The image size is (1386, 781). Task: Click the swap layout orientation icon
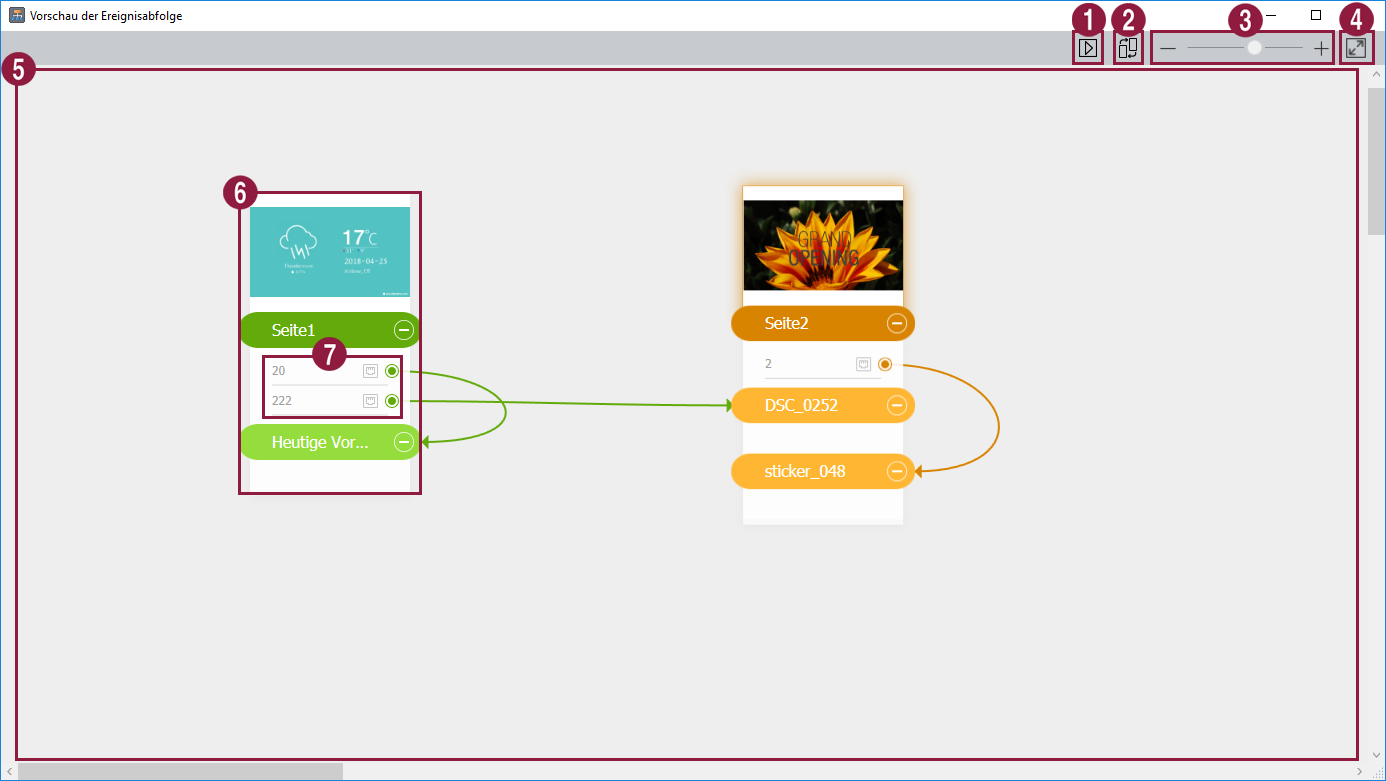[x=1128, y=48]
